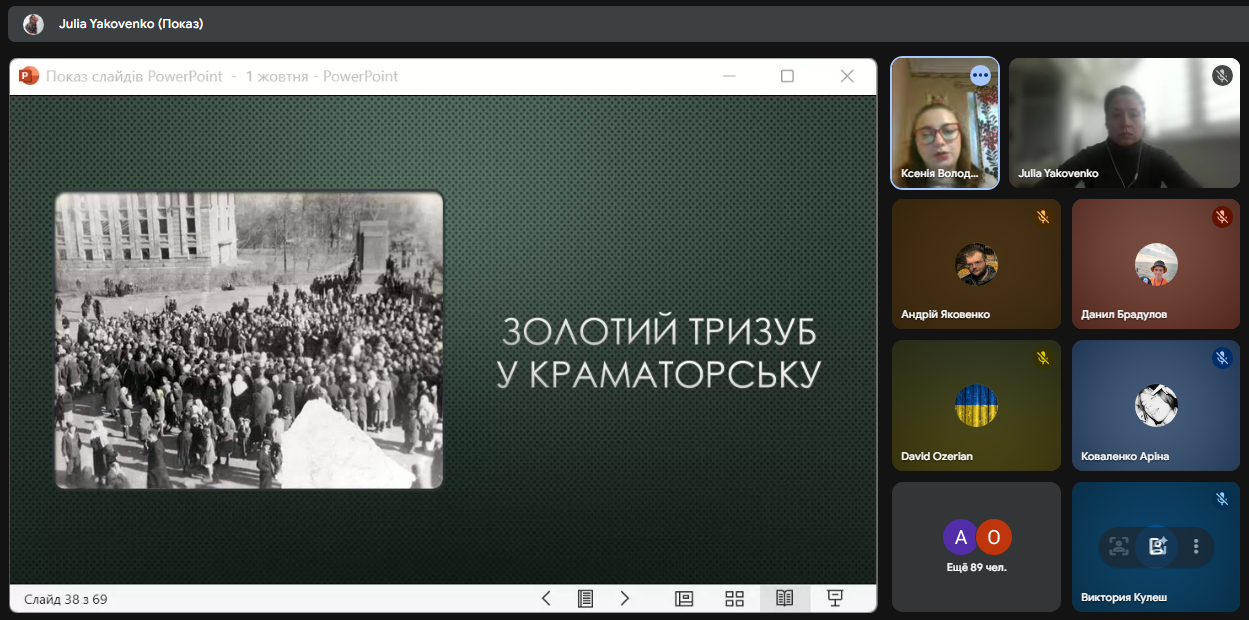Start Slide Show presentation icon
The height and width of the screenshot is (620, 1249).
835,598
